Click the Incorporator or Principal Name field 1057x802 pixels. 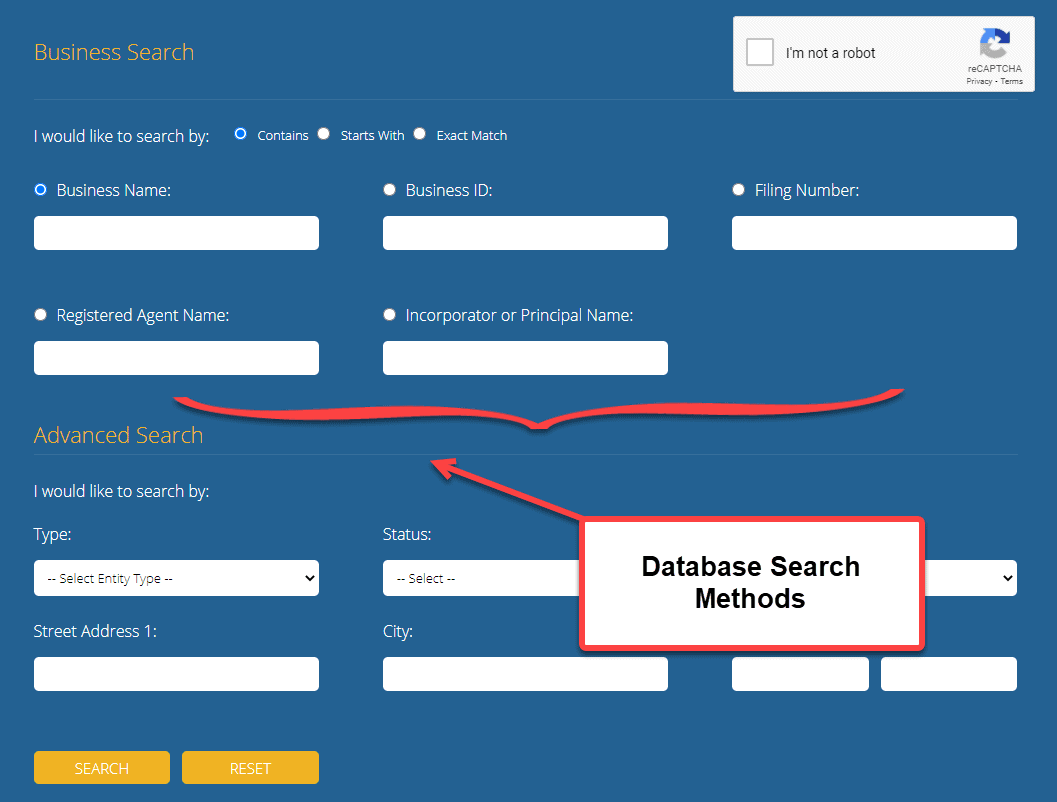[525, 358]
